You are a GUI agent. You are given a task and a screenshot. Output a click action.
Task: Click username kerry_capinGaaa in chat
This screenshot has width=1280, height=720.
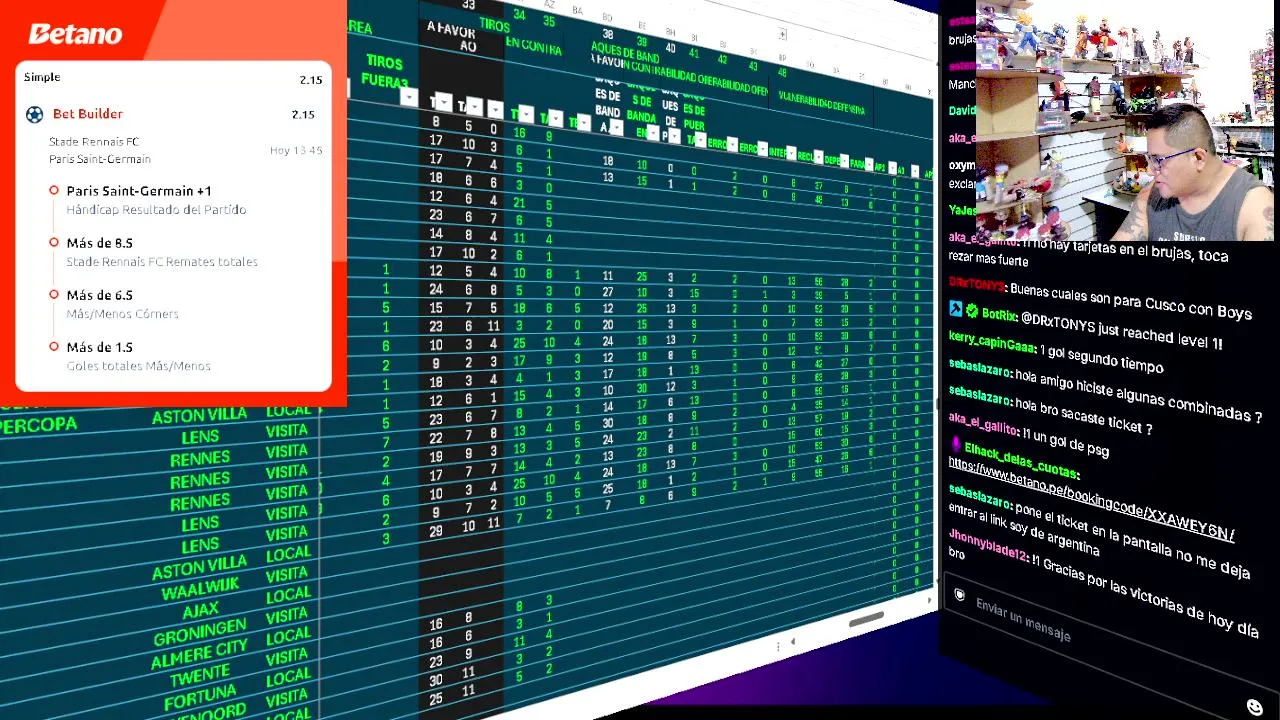click(992, 342)
